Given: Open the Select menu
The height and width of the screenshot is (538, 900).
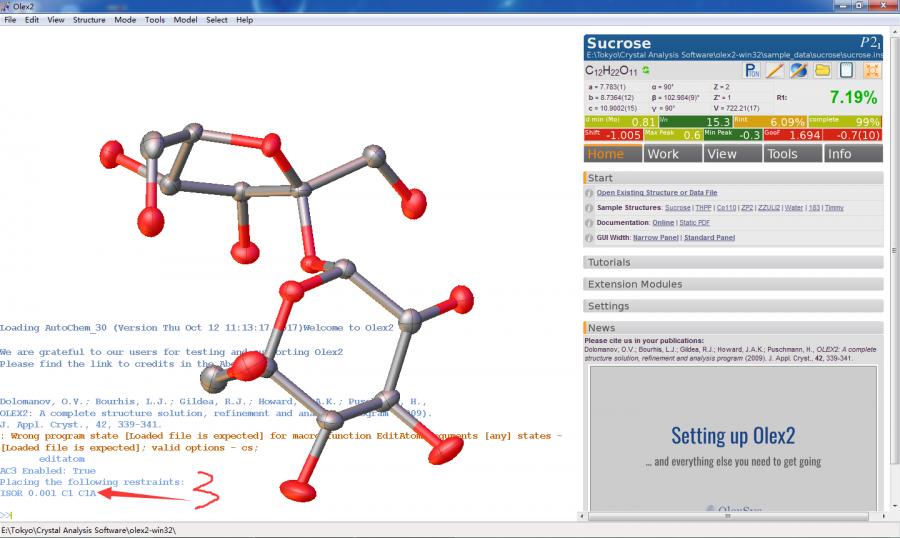Looking at the screenshot, I should [x=217, y=20].
